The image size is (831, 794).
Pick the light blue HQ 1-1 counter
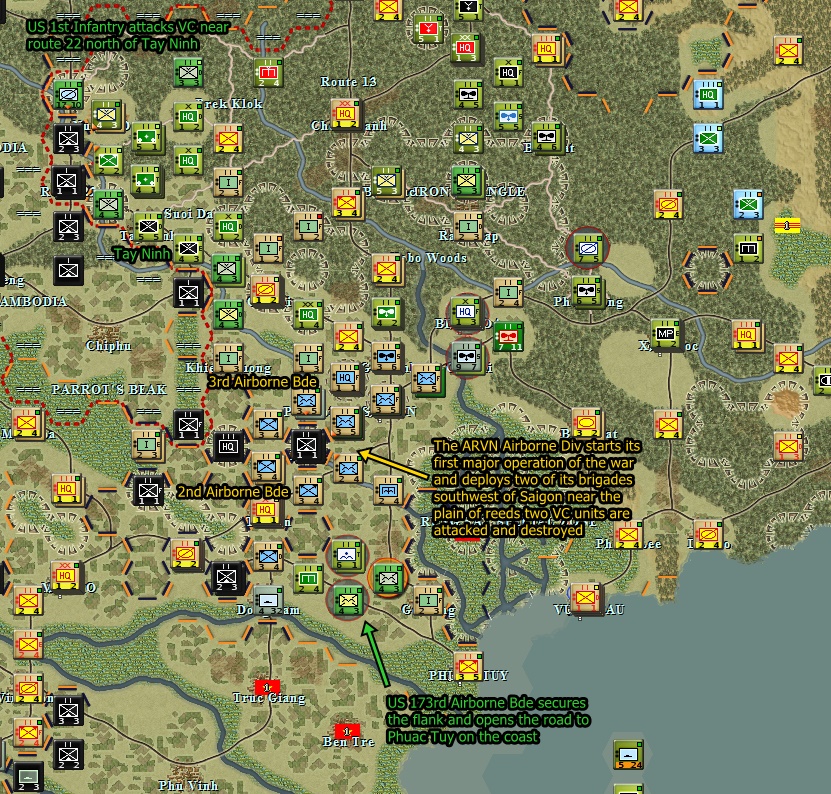708,95
